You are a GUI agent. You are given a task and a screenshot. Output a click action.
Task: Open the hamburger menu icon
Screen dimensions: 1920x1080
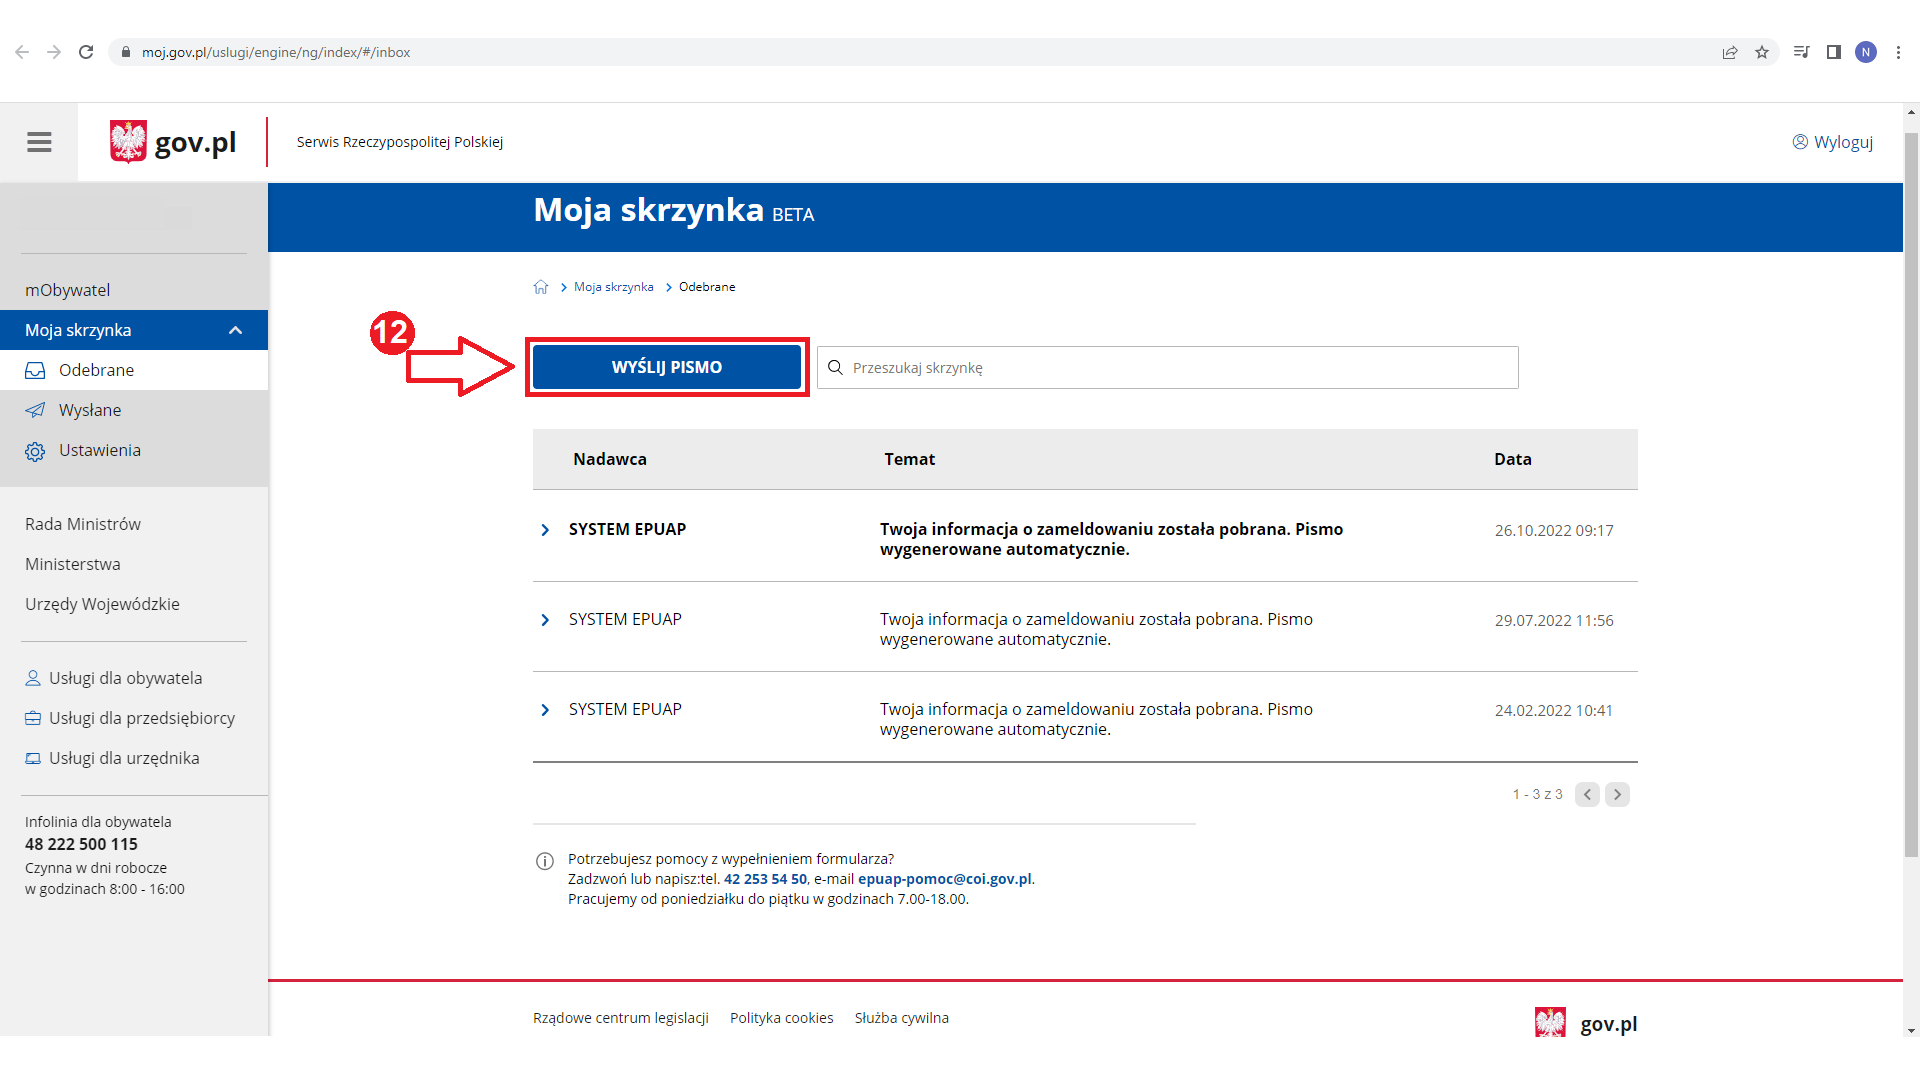(39, 142)
